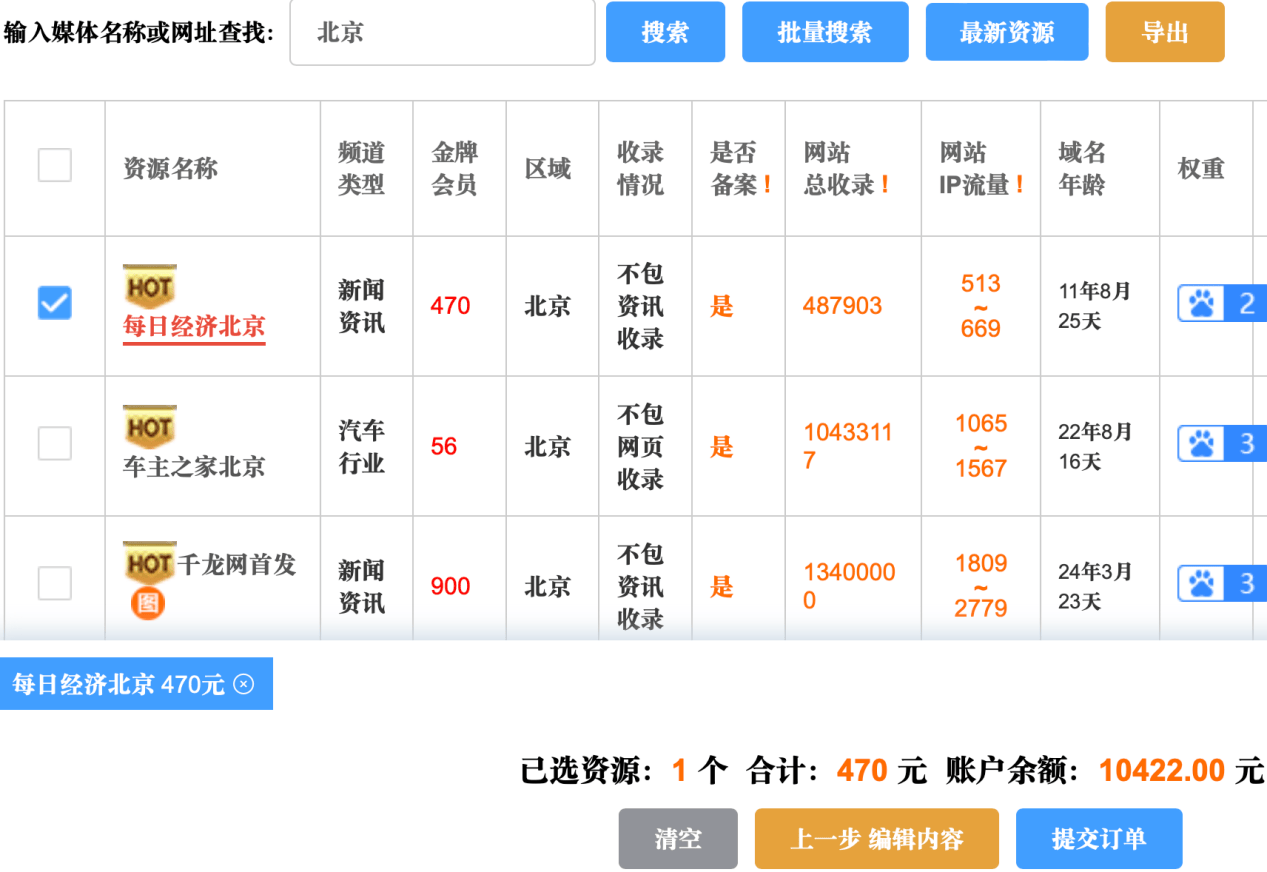Check the 车主之家北京 row checkbox

pos(55,443)
